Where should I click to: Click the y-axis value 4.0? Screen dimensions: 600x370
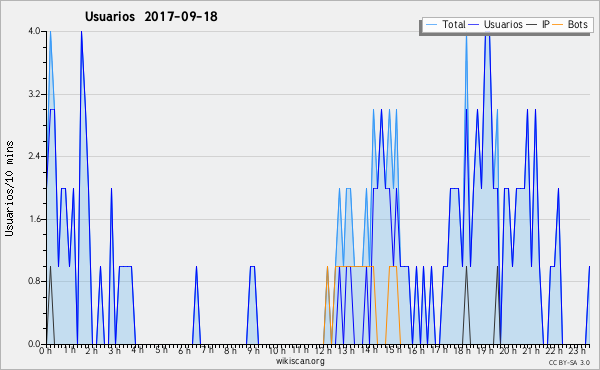34,31
